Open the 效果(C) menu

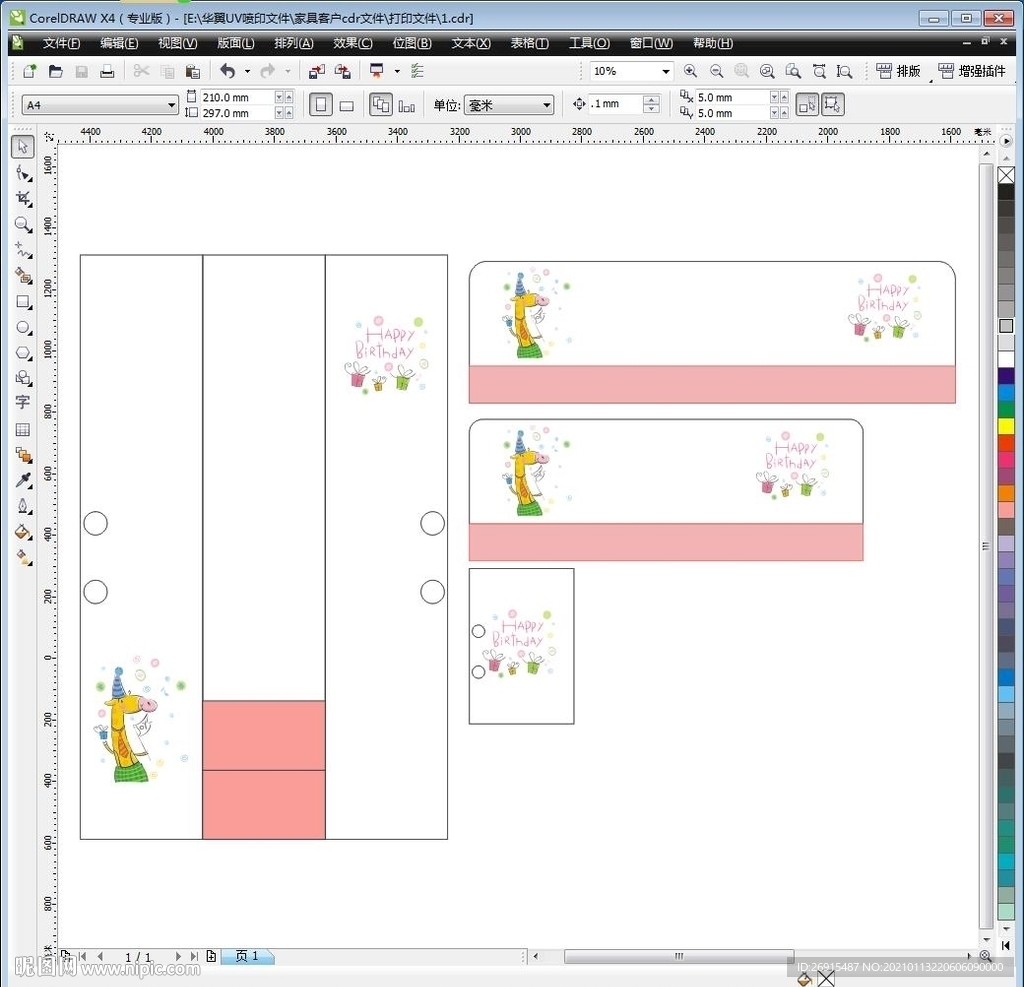coord(353,43)
